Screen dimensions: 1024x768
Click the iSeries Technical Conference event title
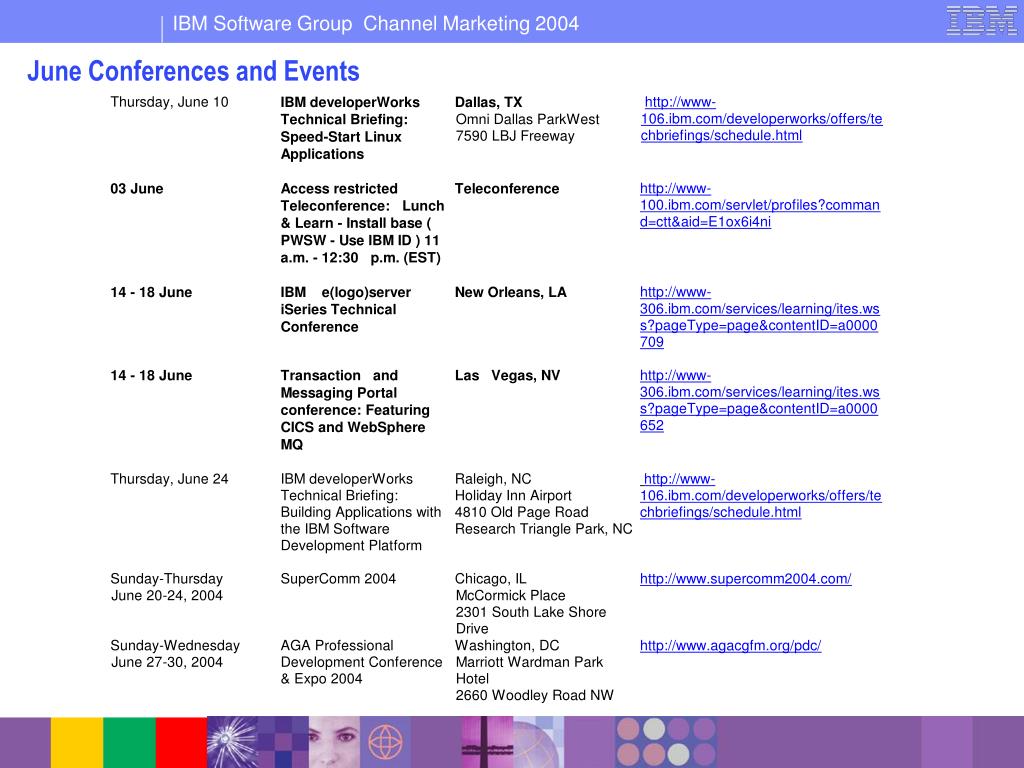(345, 310)
